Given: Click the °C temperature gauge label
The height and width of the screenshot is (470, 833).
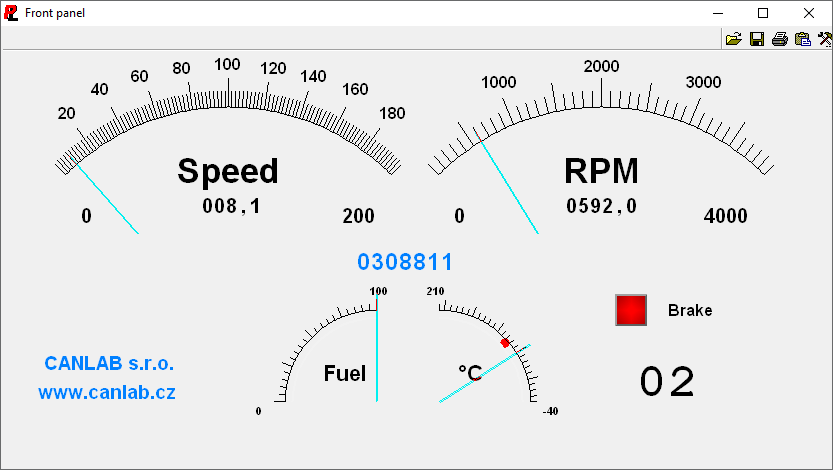Looking at the screenshot, I should [470, 373].
